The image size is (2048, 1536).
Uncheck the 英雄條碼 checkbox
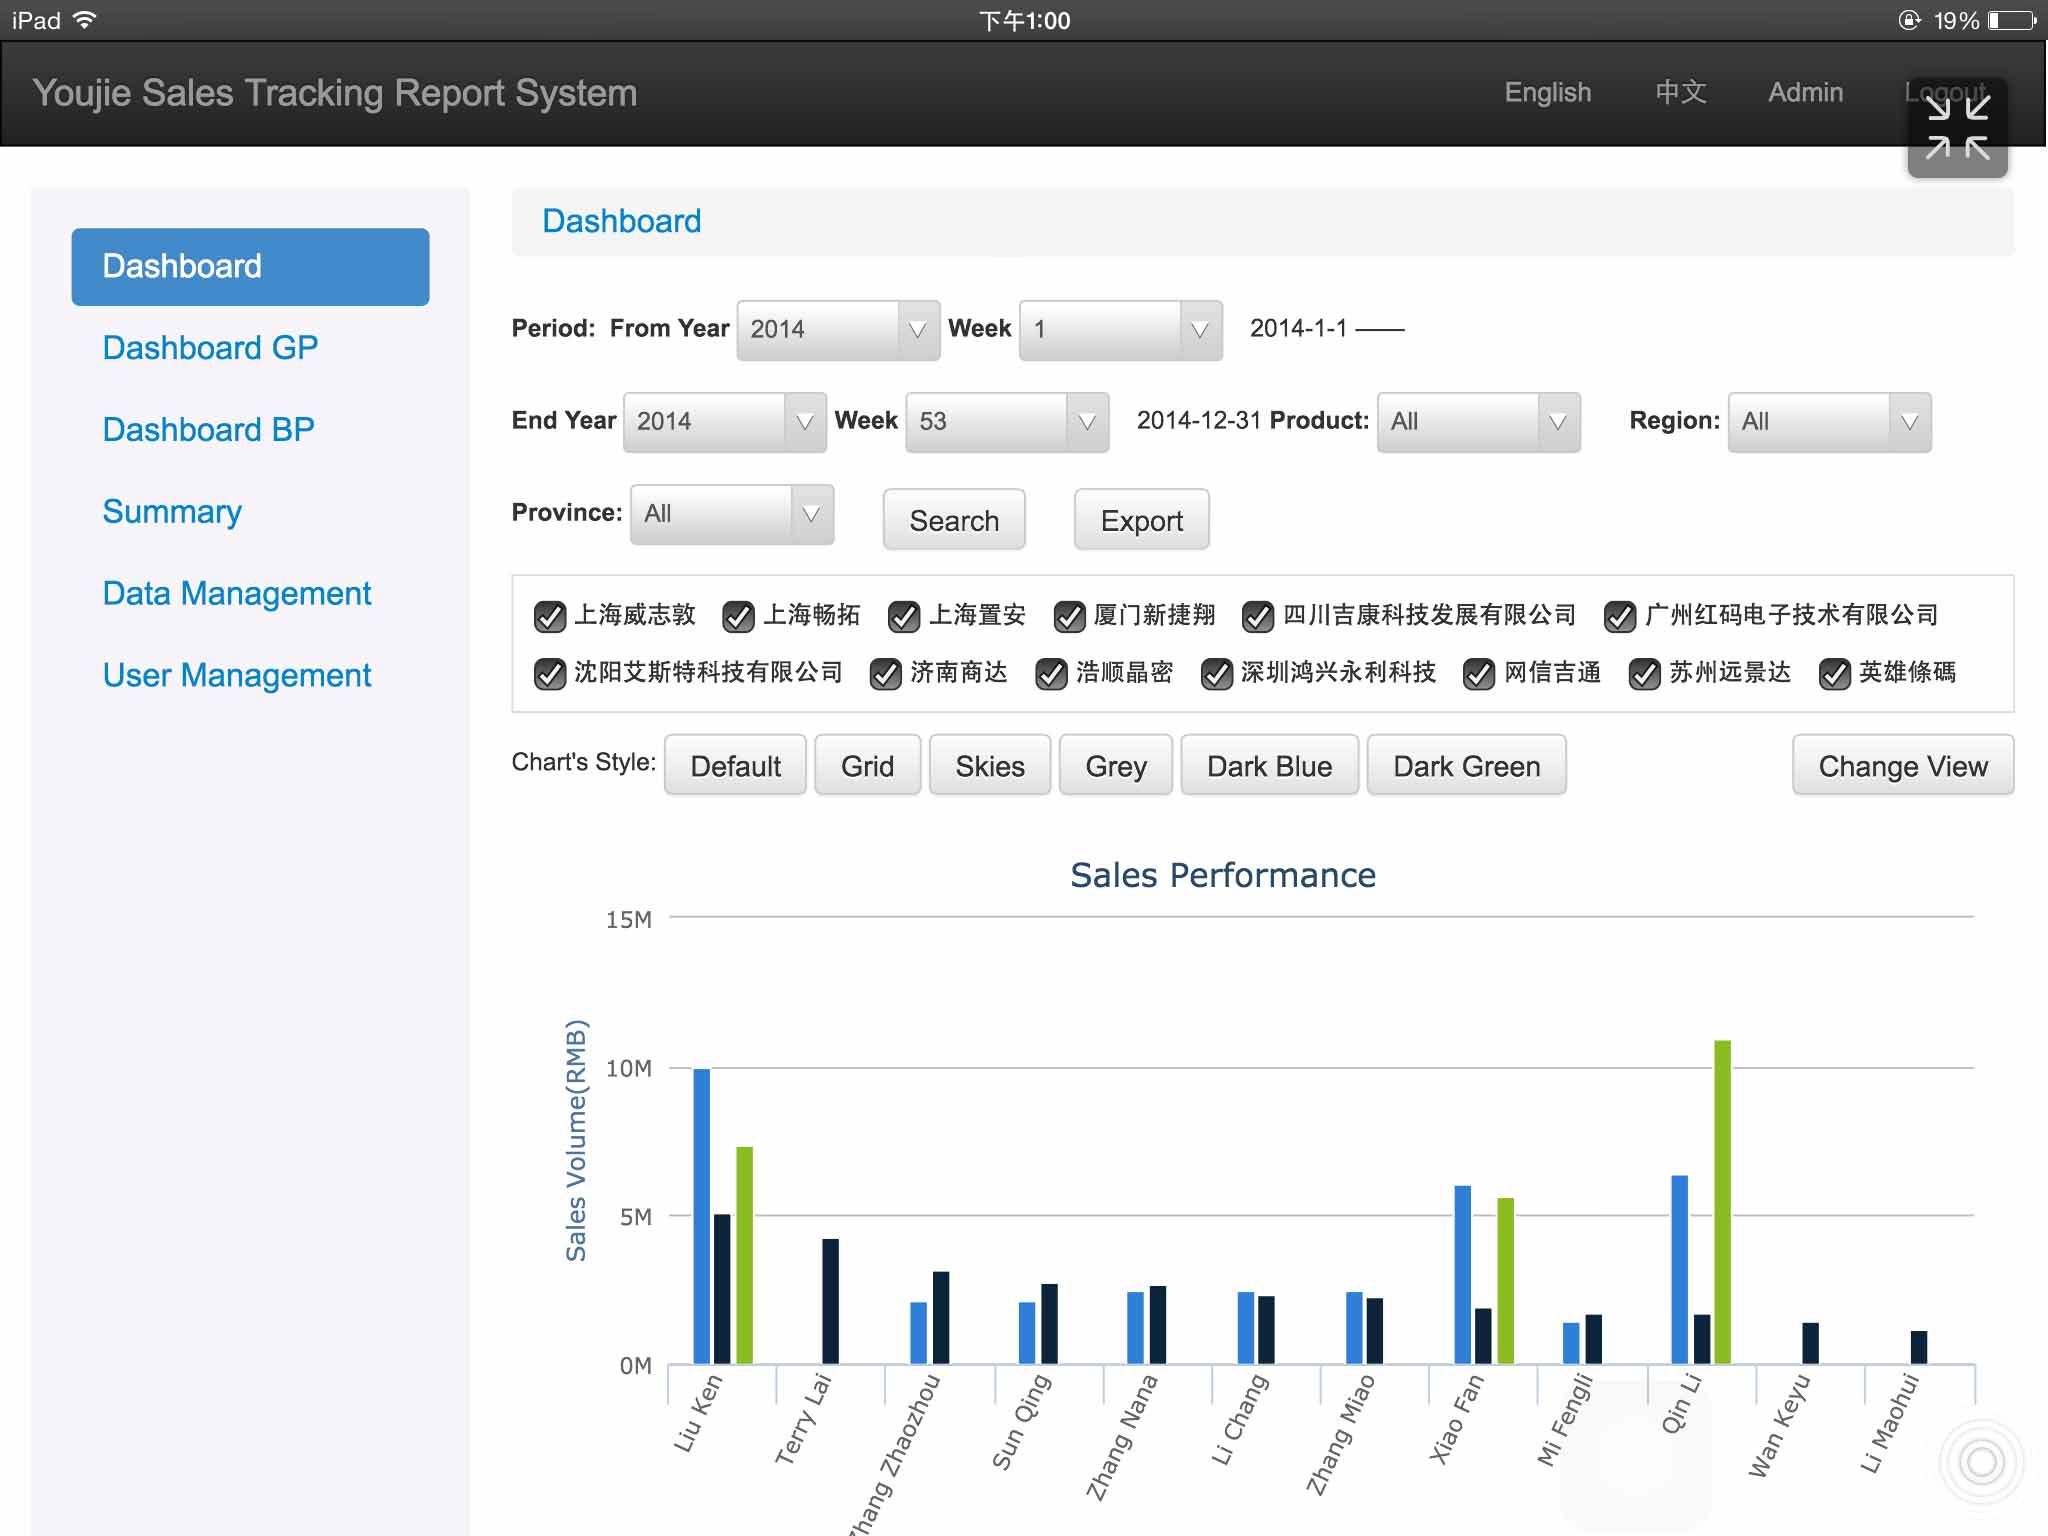[x=1834, y=675]
